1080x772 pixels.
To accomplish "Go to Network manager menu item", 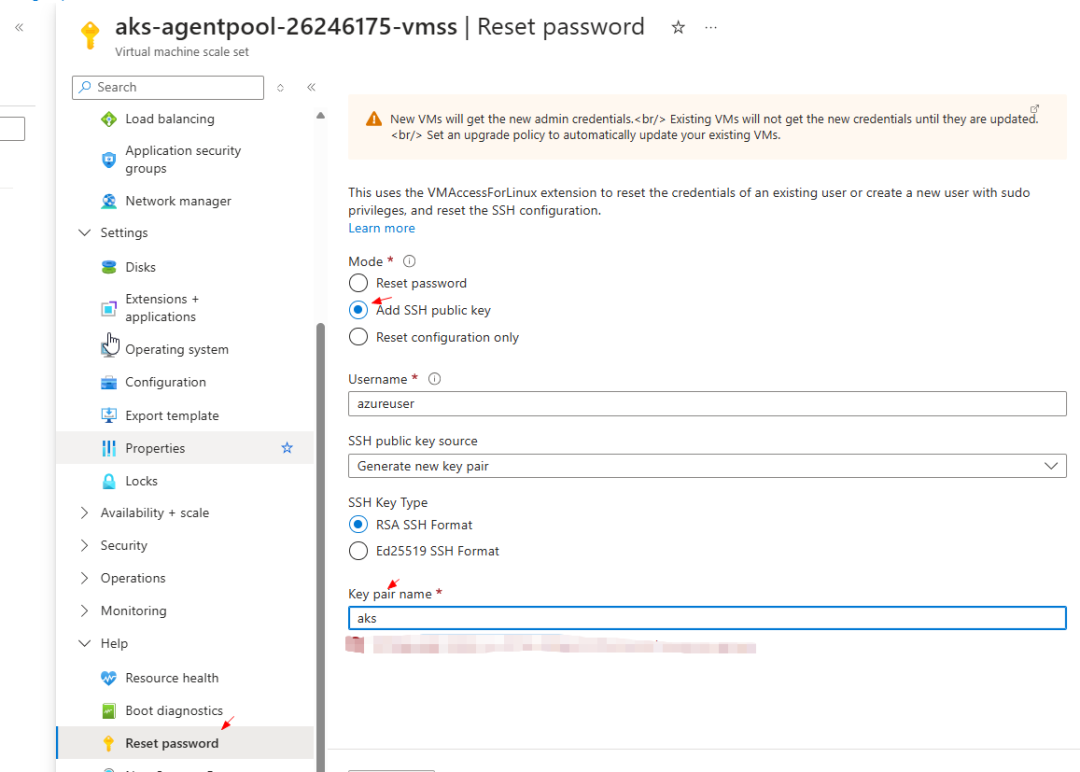I will (178, 201).
